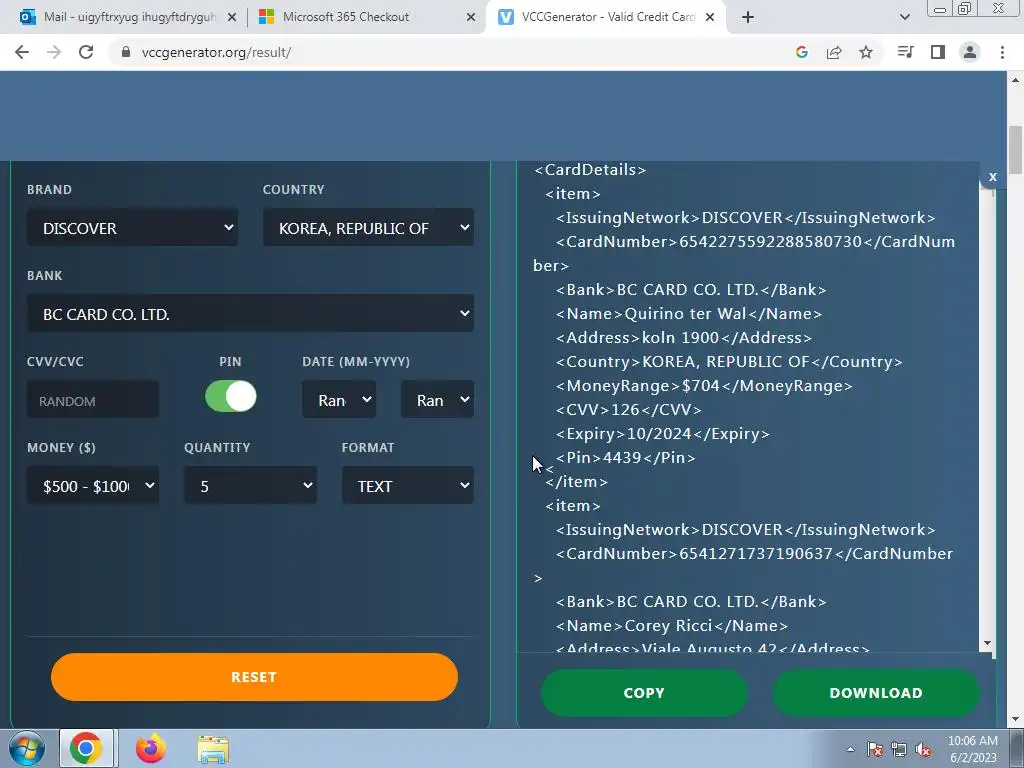This screenshot has width=1024, height=768.
Task: Open the Windows Start menu
Action: tap(26, 748)
